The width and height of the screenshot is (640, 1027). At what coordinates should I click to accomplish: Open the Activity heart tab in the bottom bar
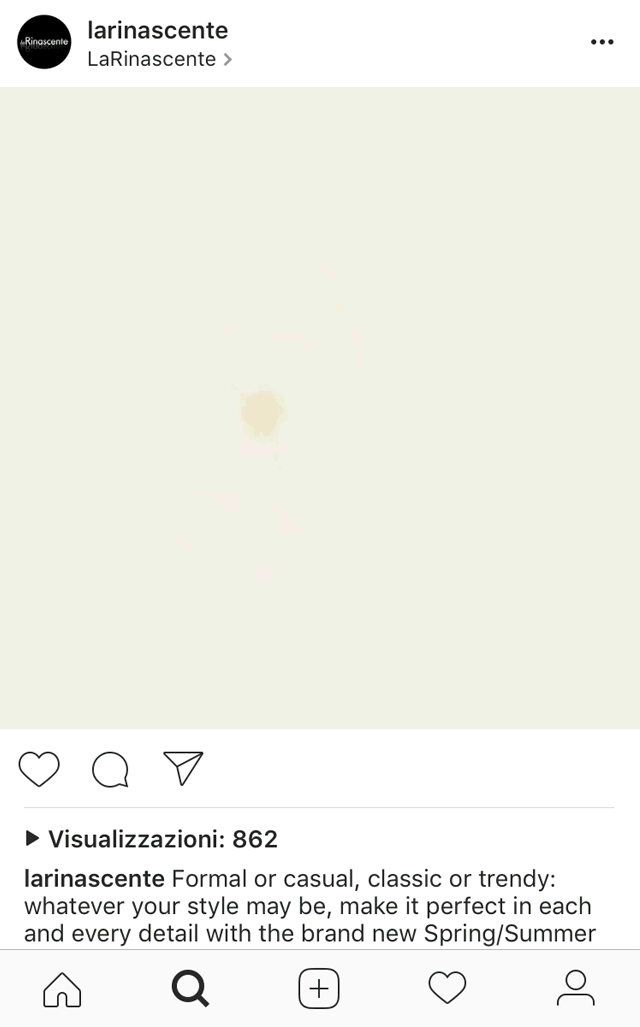tap(447, 988)
